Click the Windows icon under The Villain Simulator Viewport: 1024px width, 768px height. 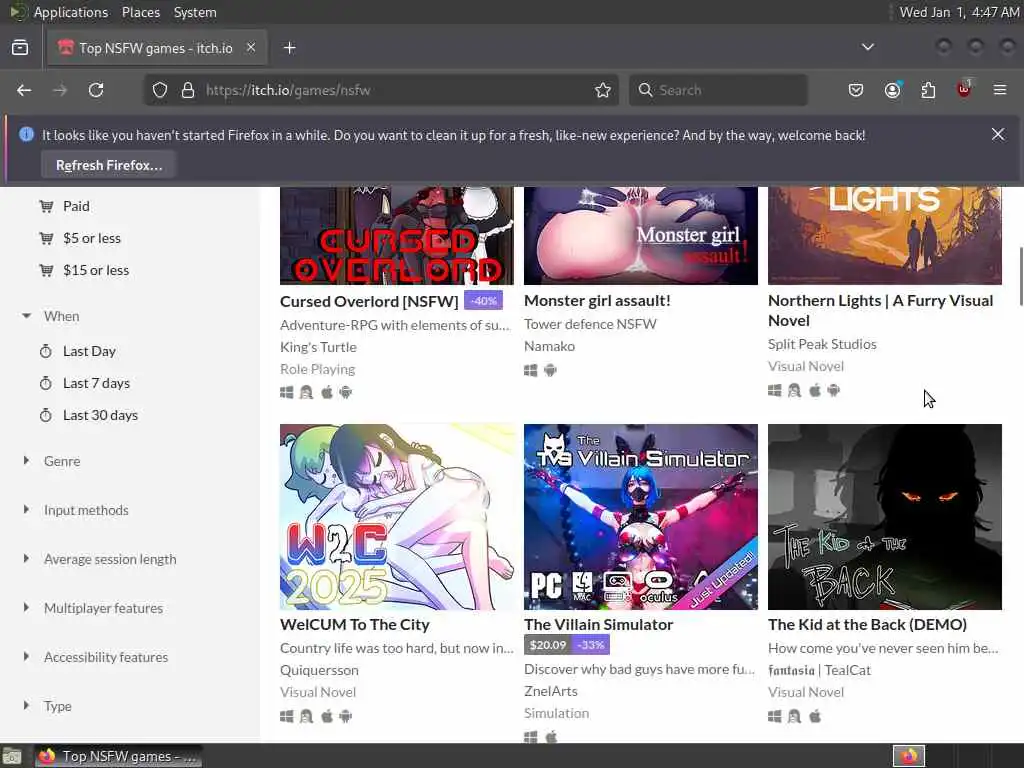(531, 737)
